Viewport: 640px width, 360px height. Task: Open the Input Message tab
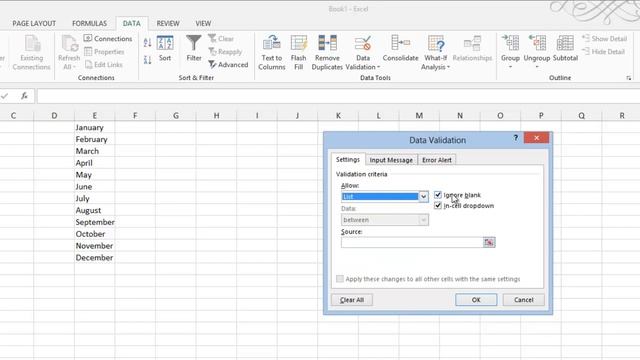[x=391, y=160]
